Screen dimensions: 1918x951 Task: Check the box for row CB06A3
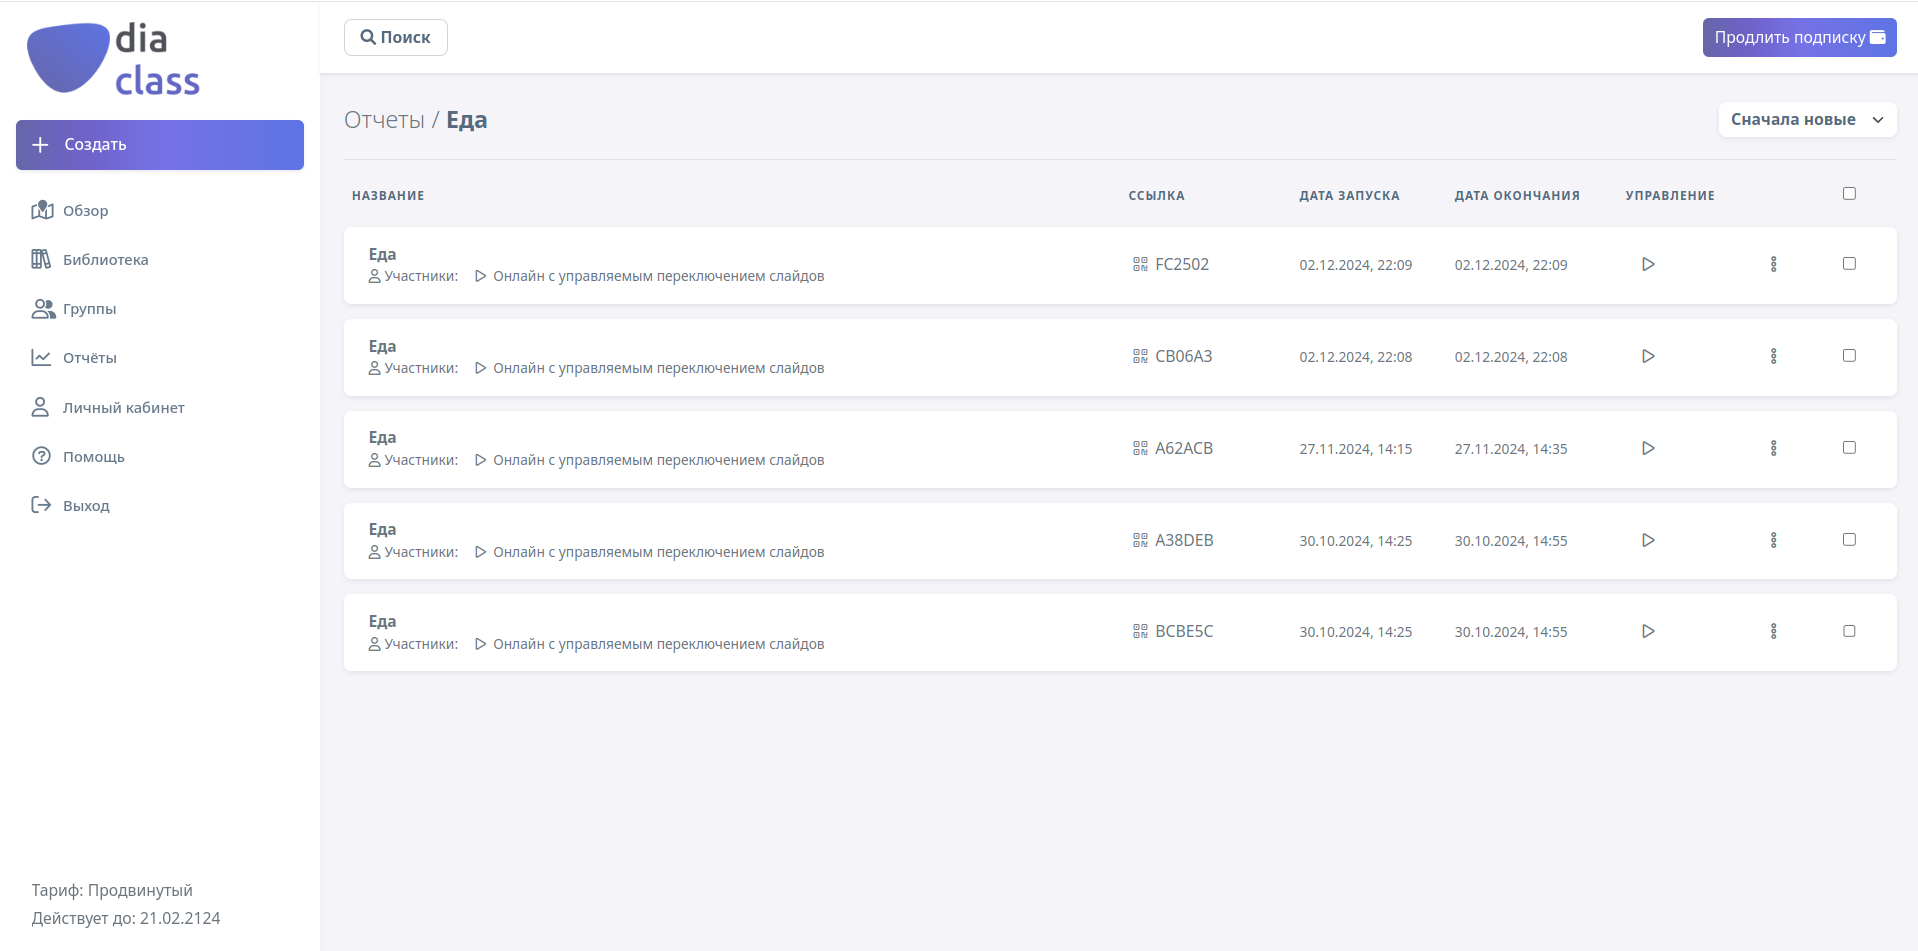1849,356
